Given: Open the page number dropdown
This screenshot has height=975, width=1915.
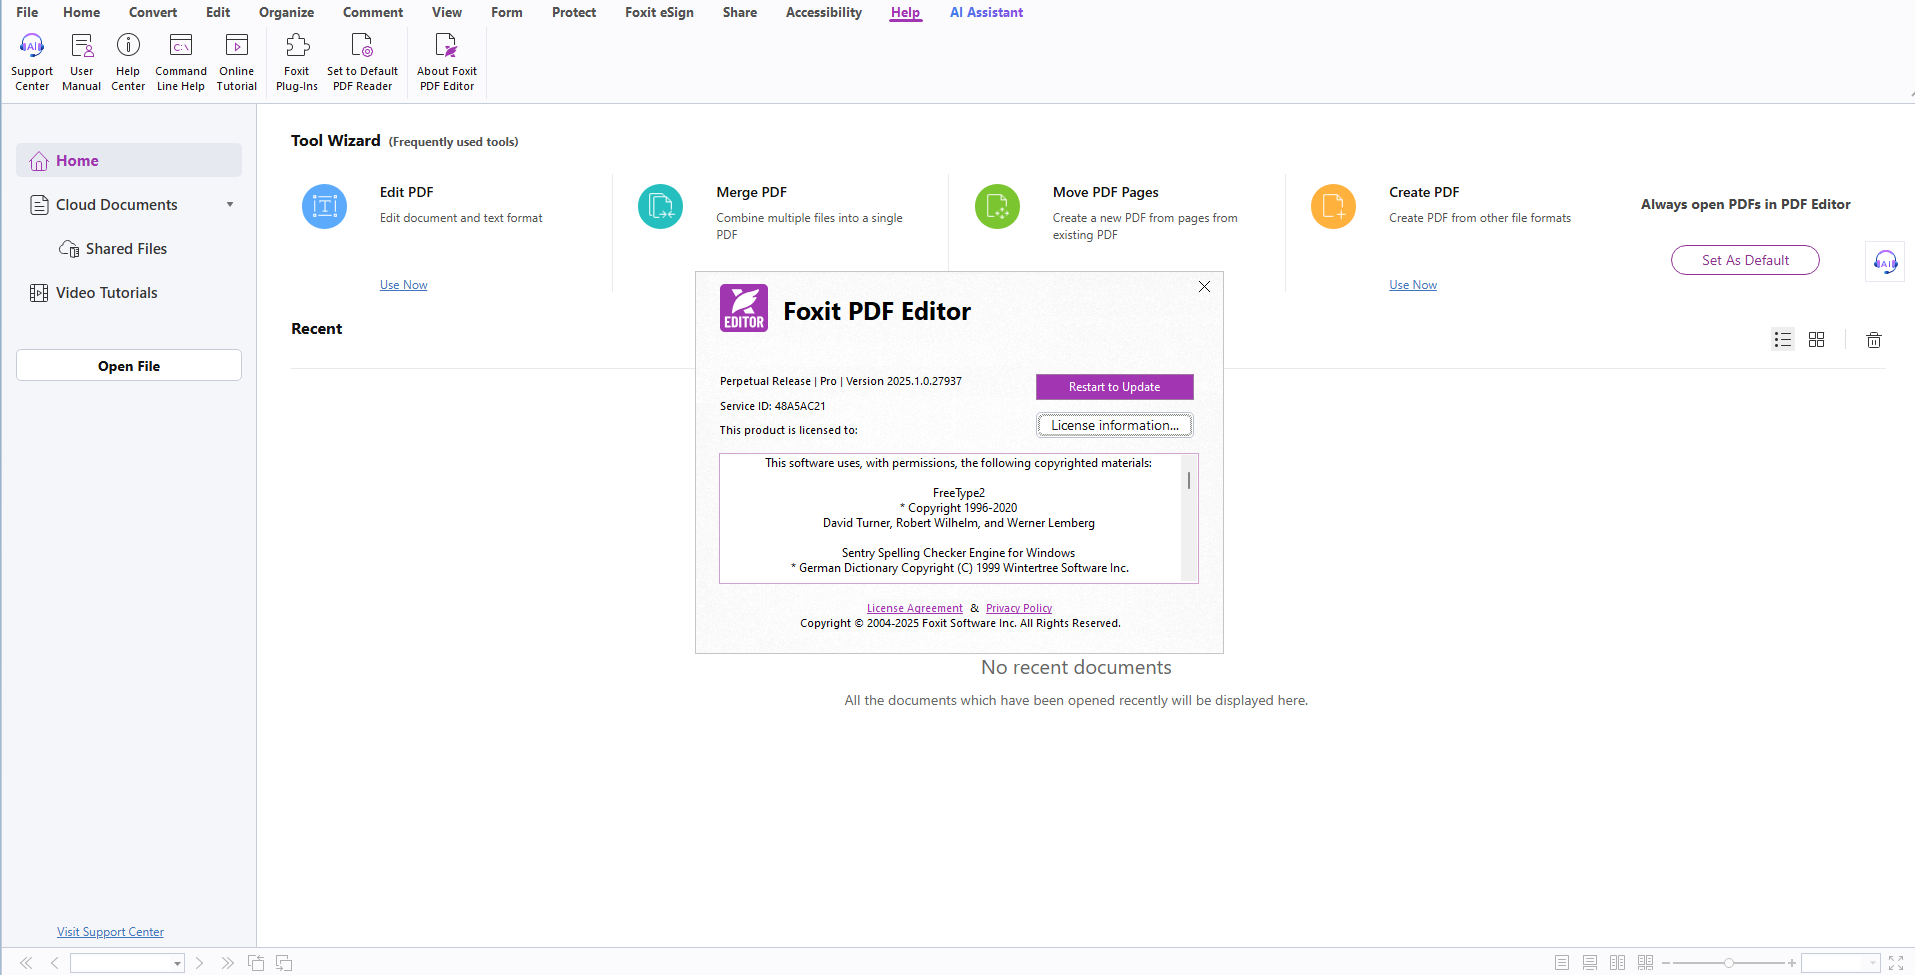Looking at the screenshot, I should (178, 964).
